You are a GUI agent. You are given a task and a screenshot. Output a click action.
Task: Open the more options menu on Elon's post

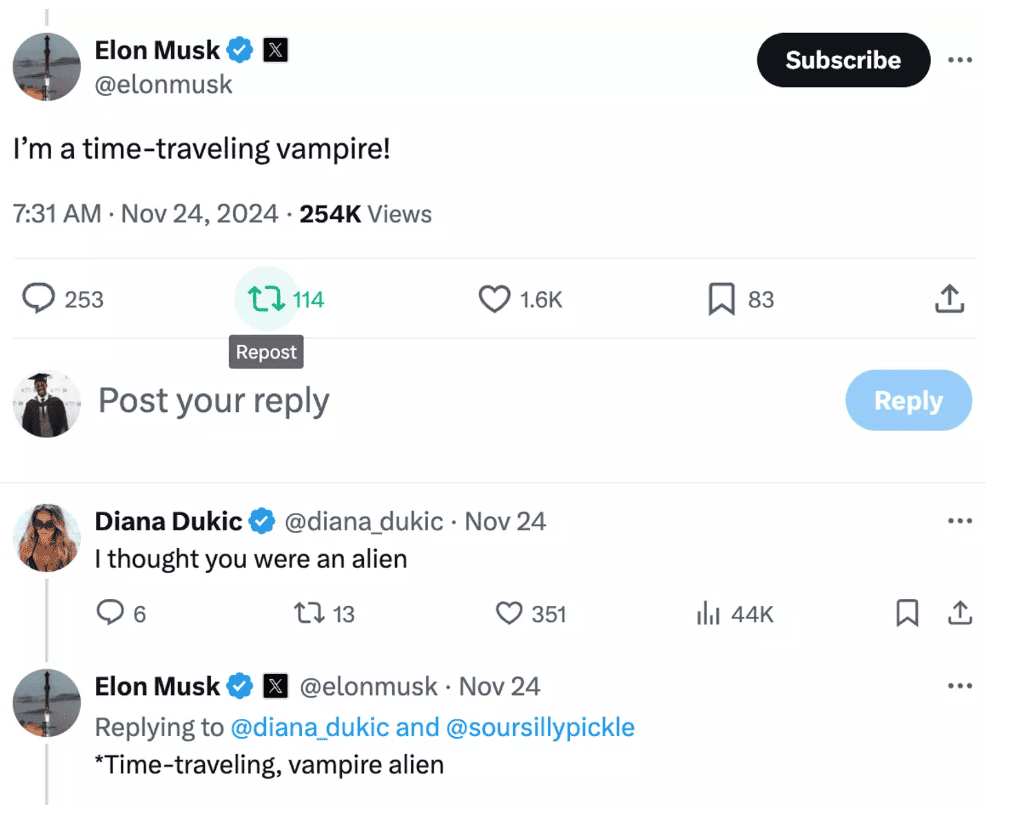point(960,59)
